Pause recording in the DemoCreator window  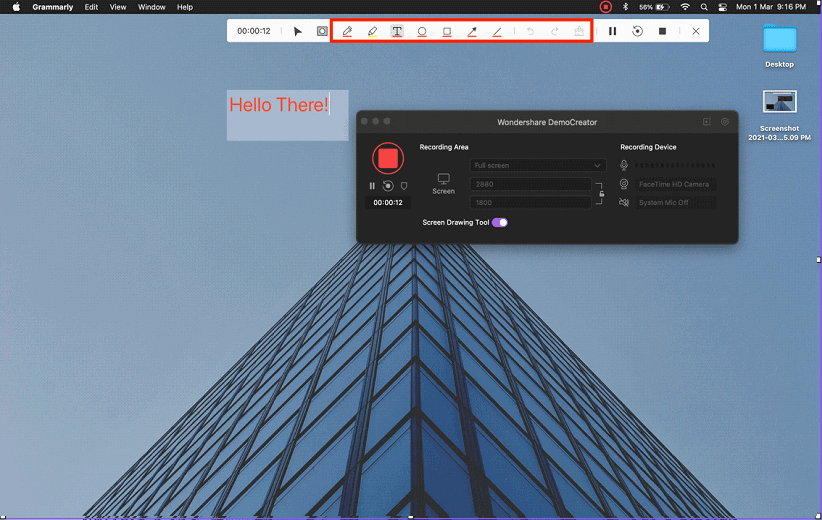372,186
